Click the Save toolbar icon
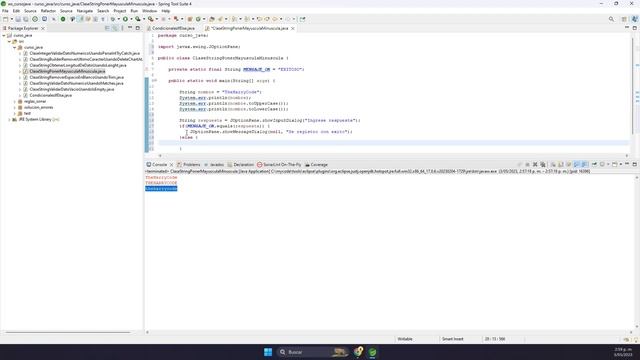This screenshot has height=360, width=640. pos(18,19)
